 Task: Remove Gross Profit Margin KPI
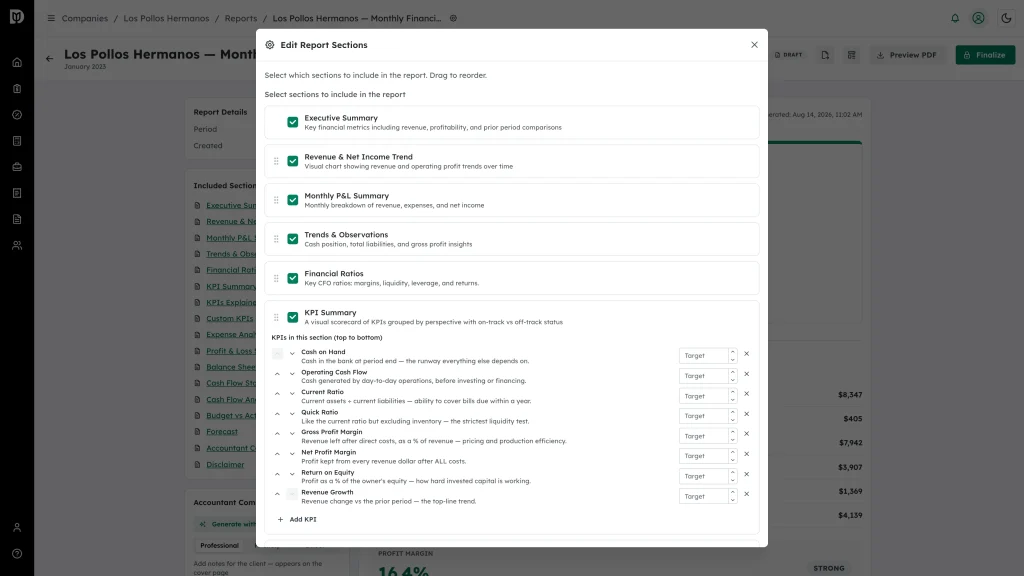(x=746, y=434)
